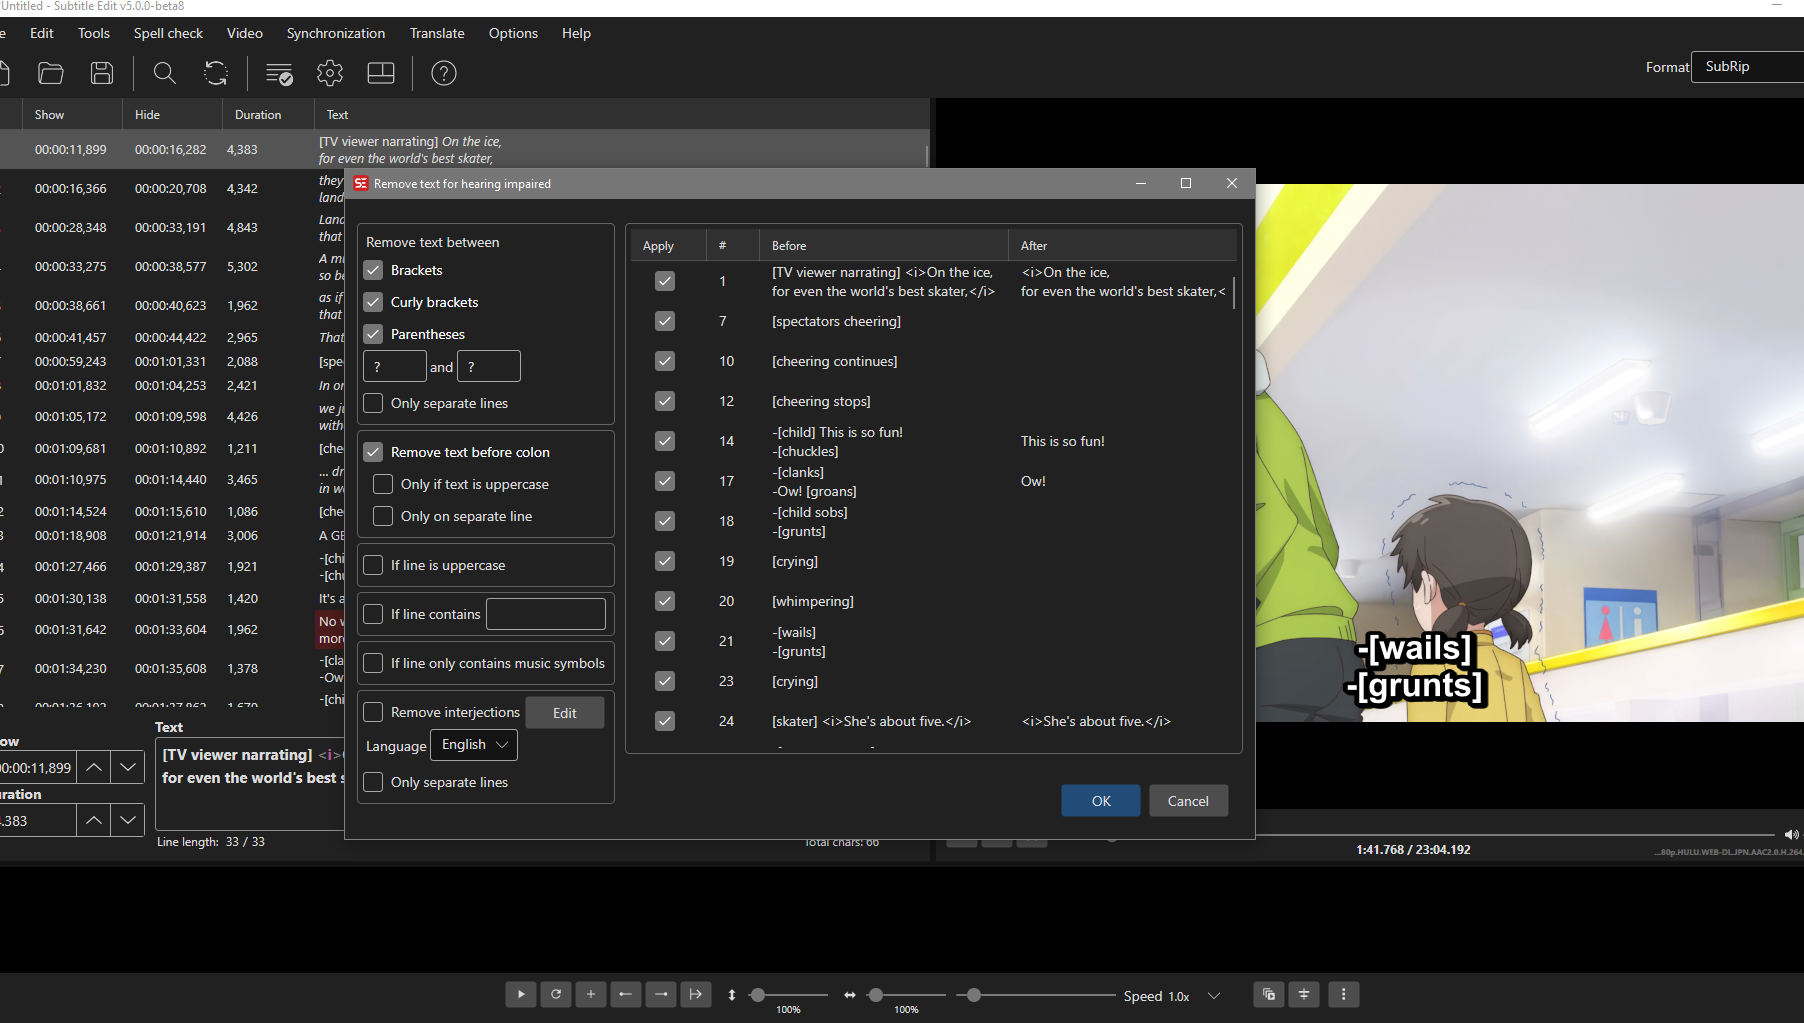Open the three-dot more options menu
Screen dimensions: 1804x1023
tap(1344, 994)
